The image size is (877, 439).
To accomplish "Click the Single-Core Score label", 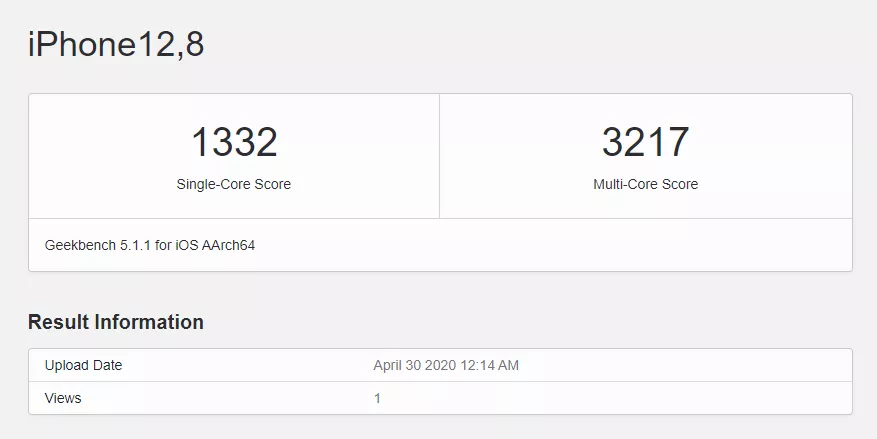I will pyautogui.click(x=234, y=184).
